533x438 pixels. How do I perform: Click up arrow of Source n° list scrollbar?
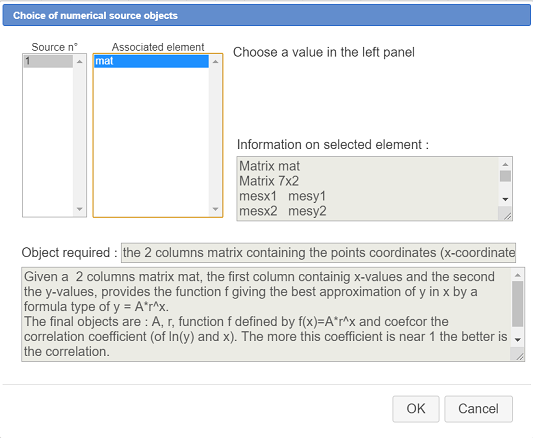point(80,62)
